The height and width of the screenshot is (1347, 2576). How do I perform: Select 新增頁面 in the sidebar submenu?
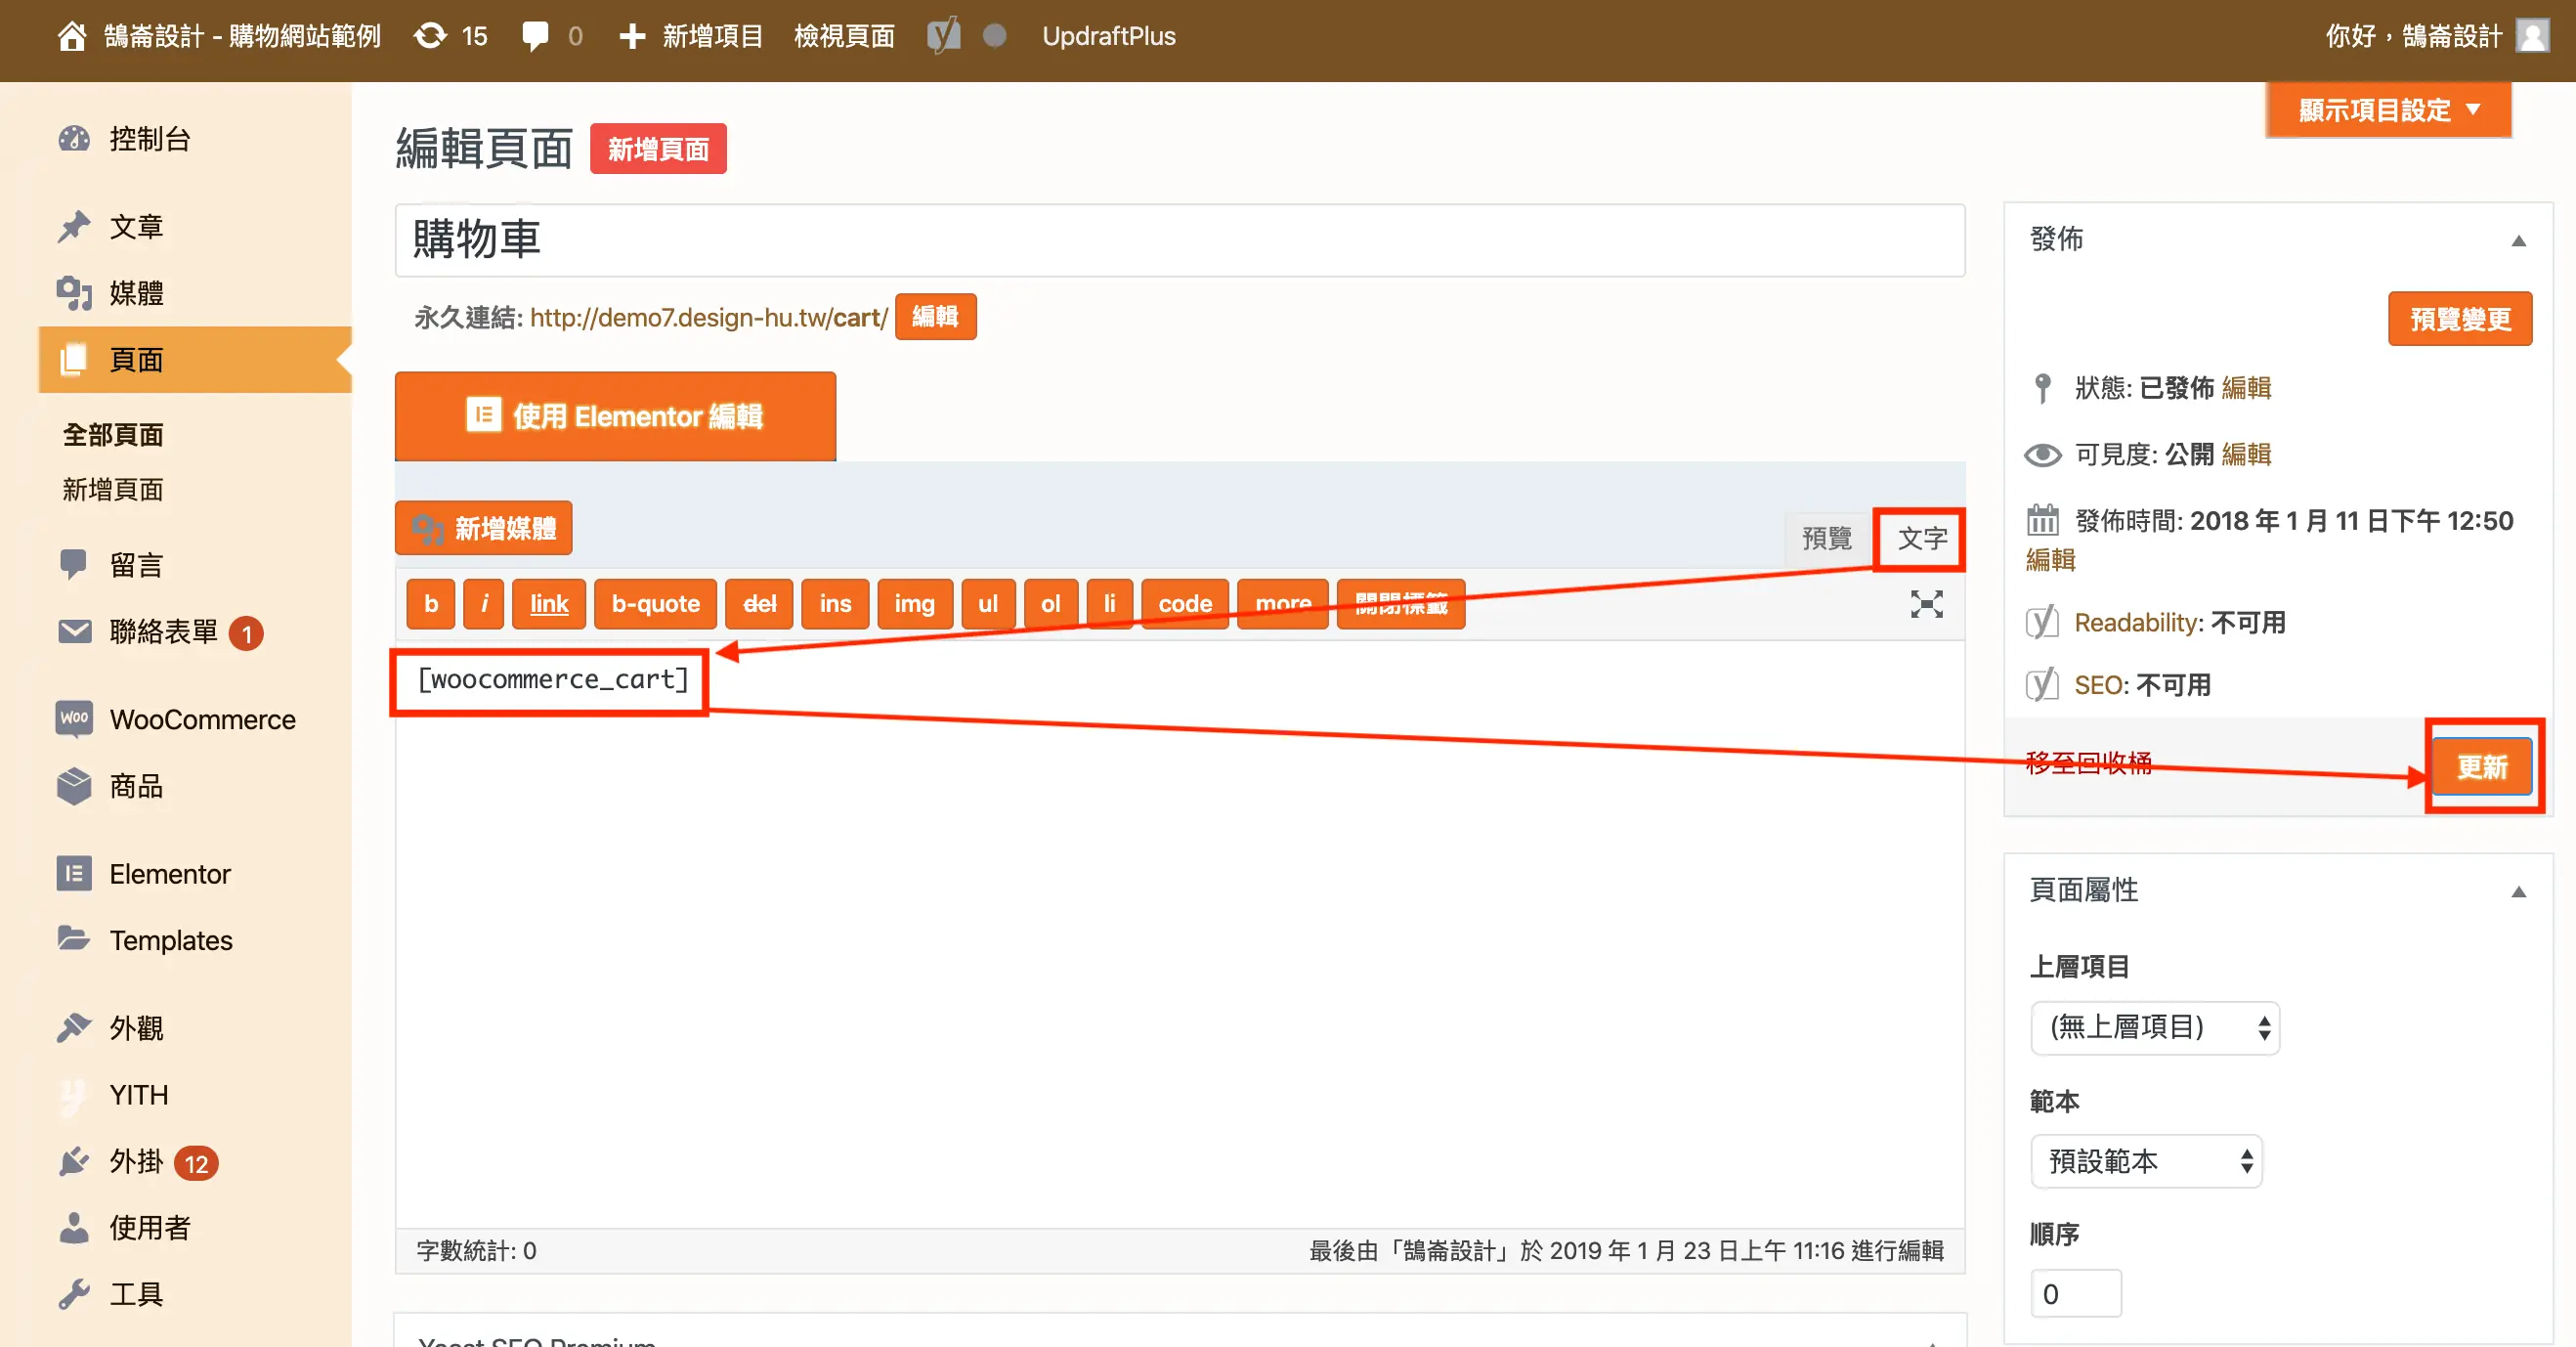[x=113, y=490]
